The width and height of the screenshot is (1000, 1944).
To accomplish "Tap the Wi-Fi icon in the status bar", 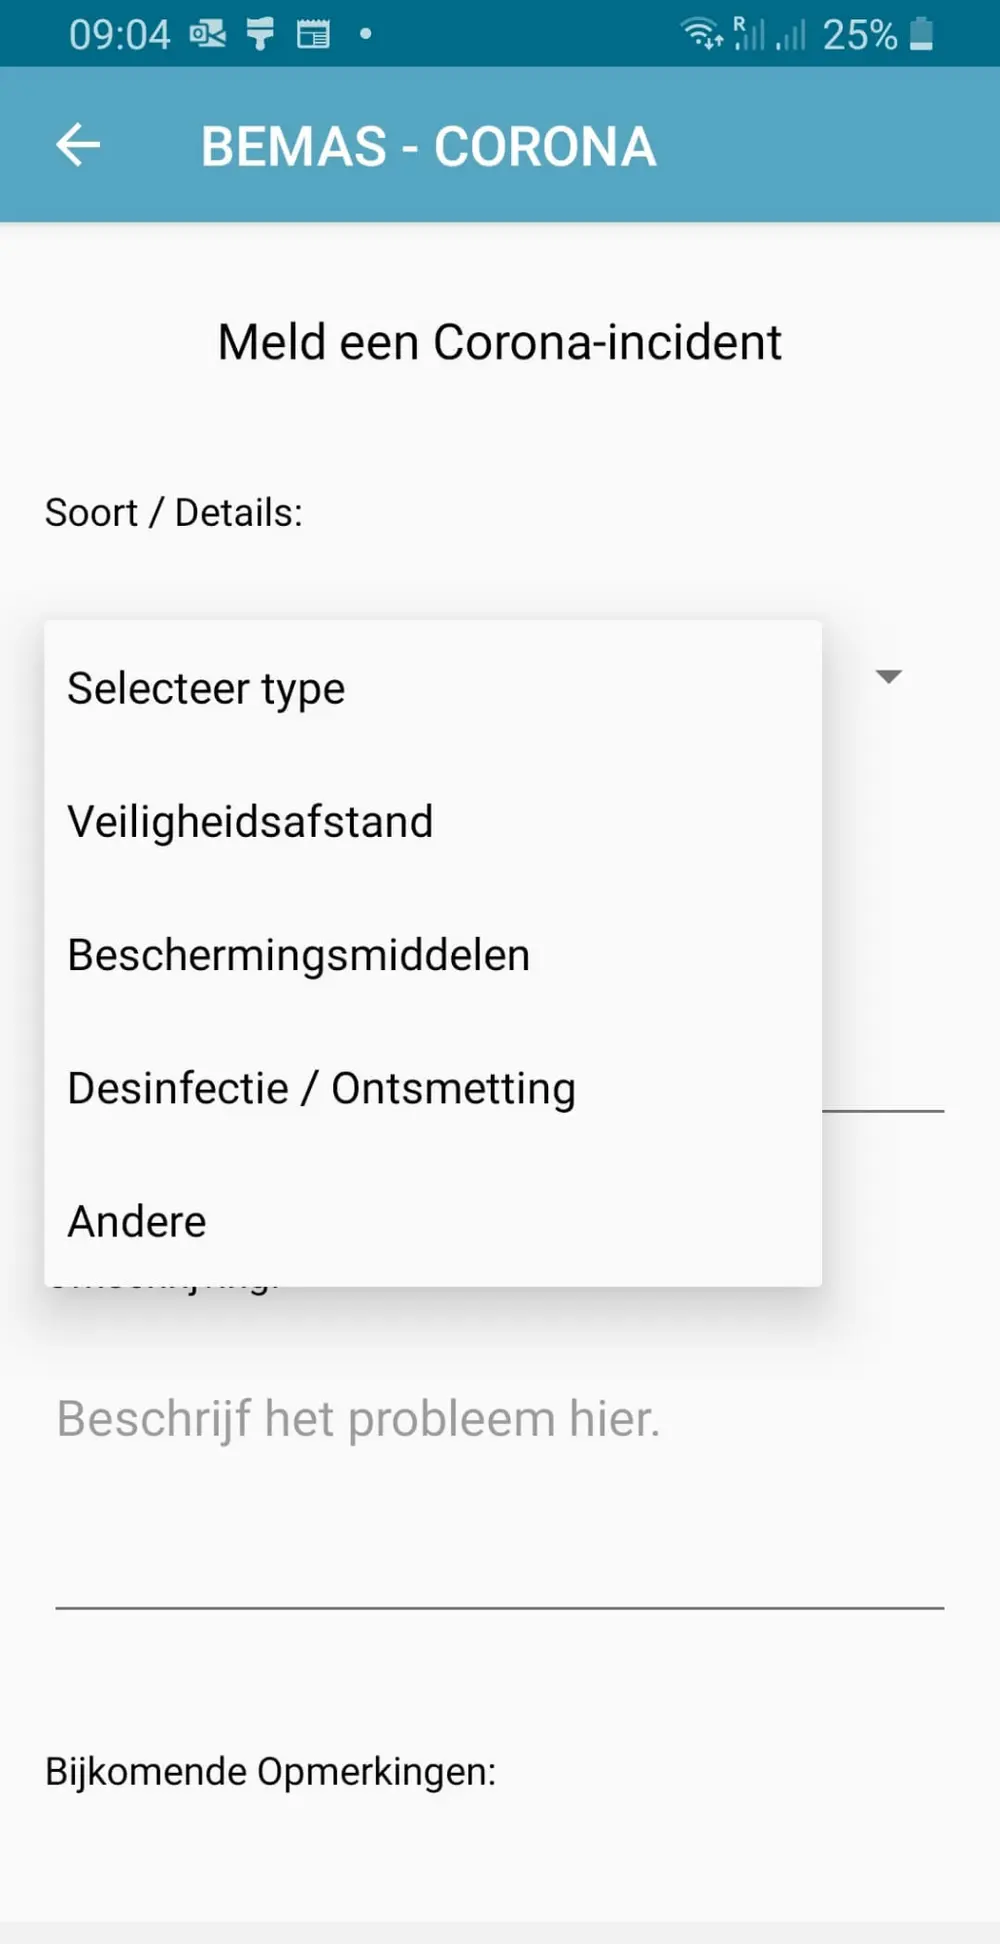I will pyautogui.click(x=701, y=33).
